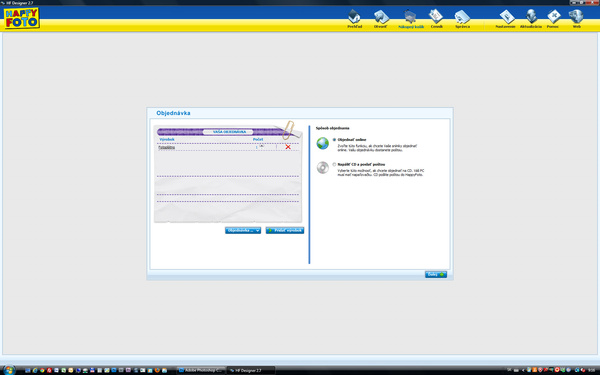This screenshot has width=600, height=375.
Task: Open the Cenník price list icon
Action: pos(436,19)
